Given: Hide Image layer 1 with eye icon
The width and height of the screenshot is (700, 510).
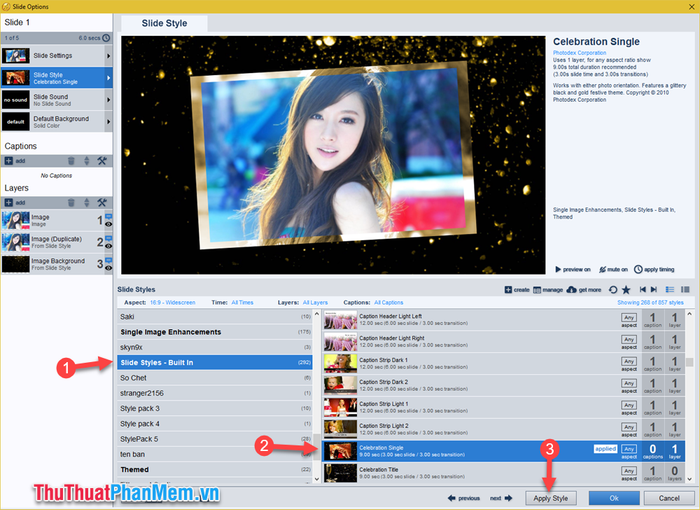Looking at the screenshot, I should coord(108,224).
